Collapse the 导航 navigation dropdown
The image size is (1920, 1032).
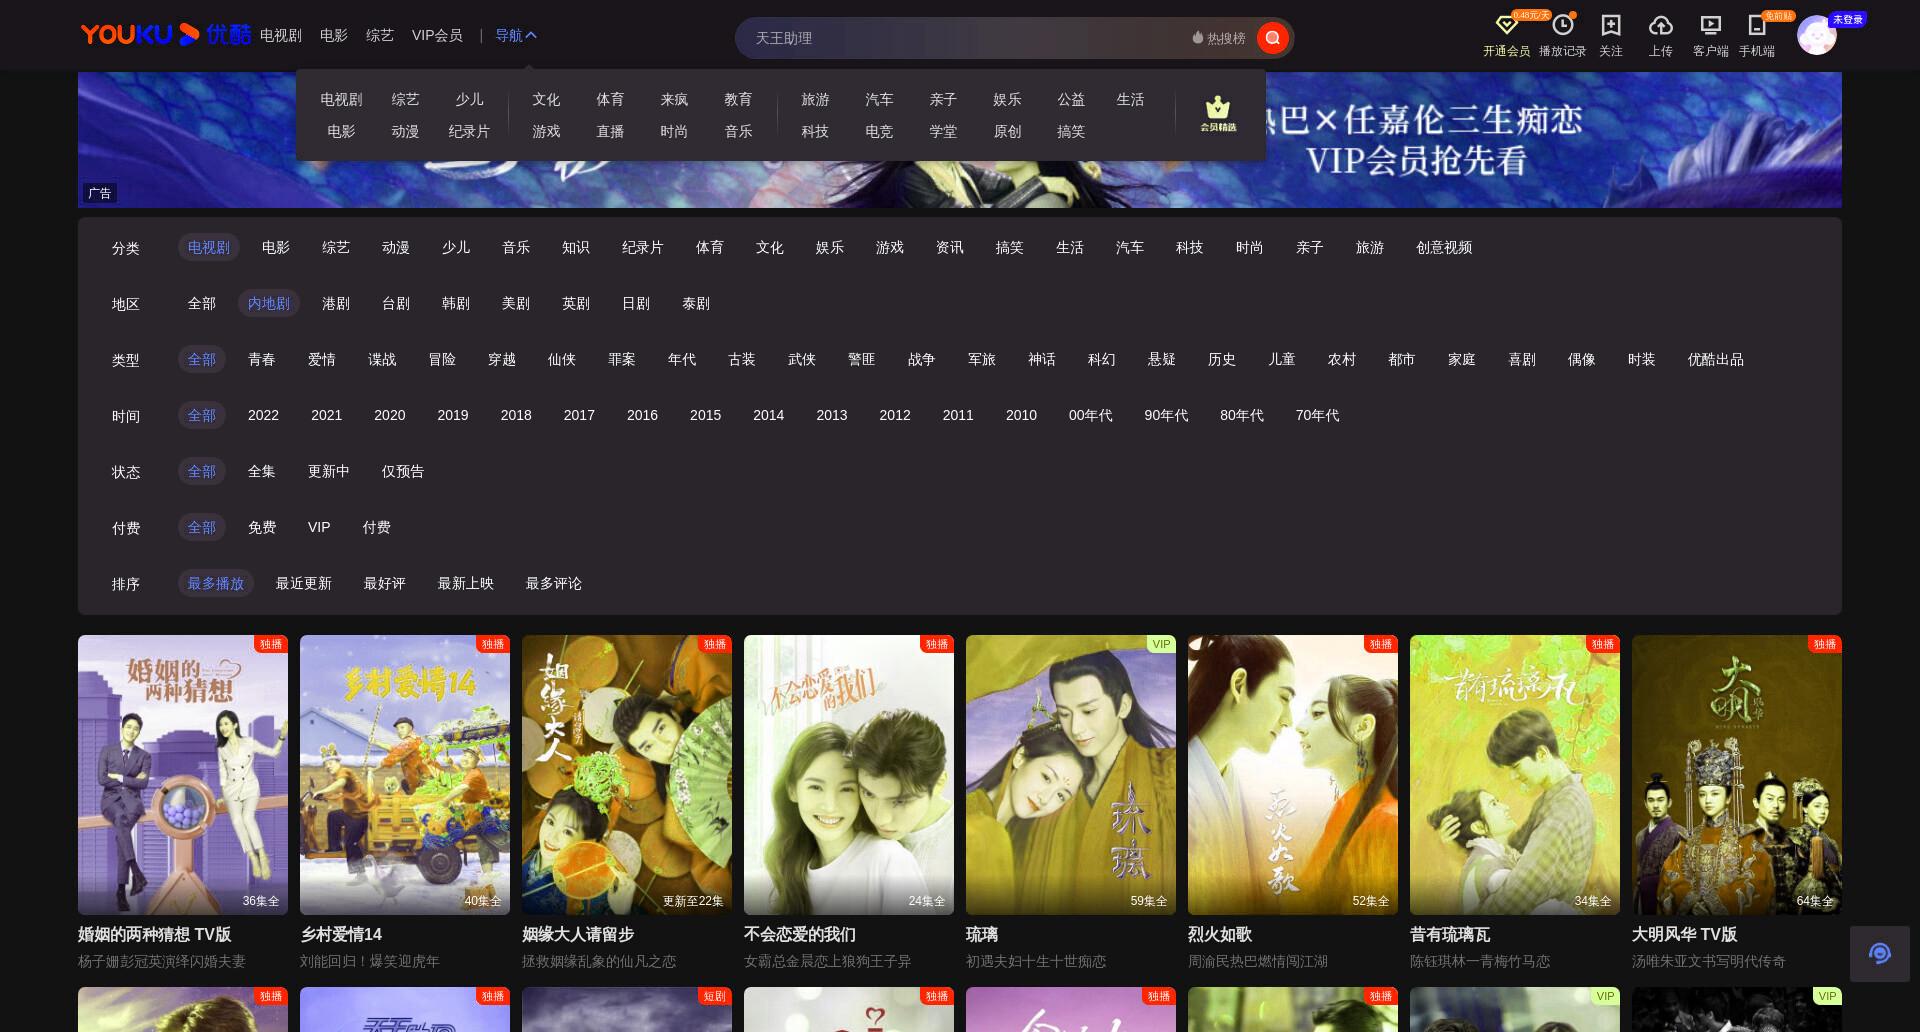[516, 35]
